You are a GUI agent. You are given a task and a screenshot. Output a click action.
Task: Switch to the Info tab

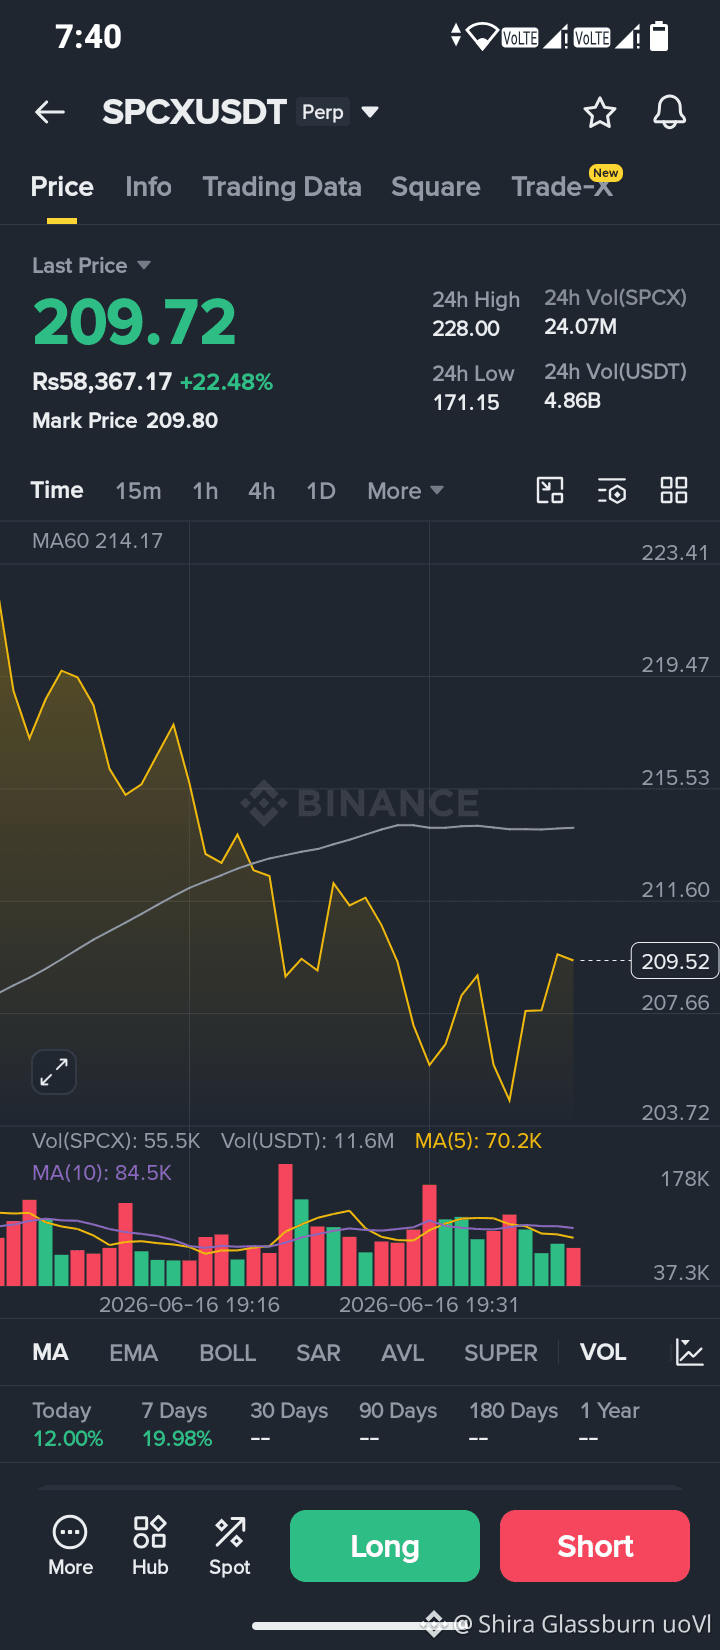[148, 187]
